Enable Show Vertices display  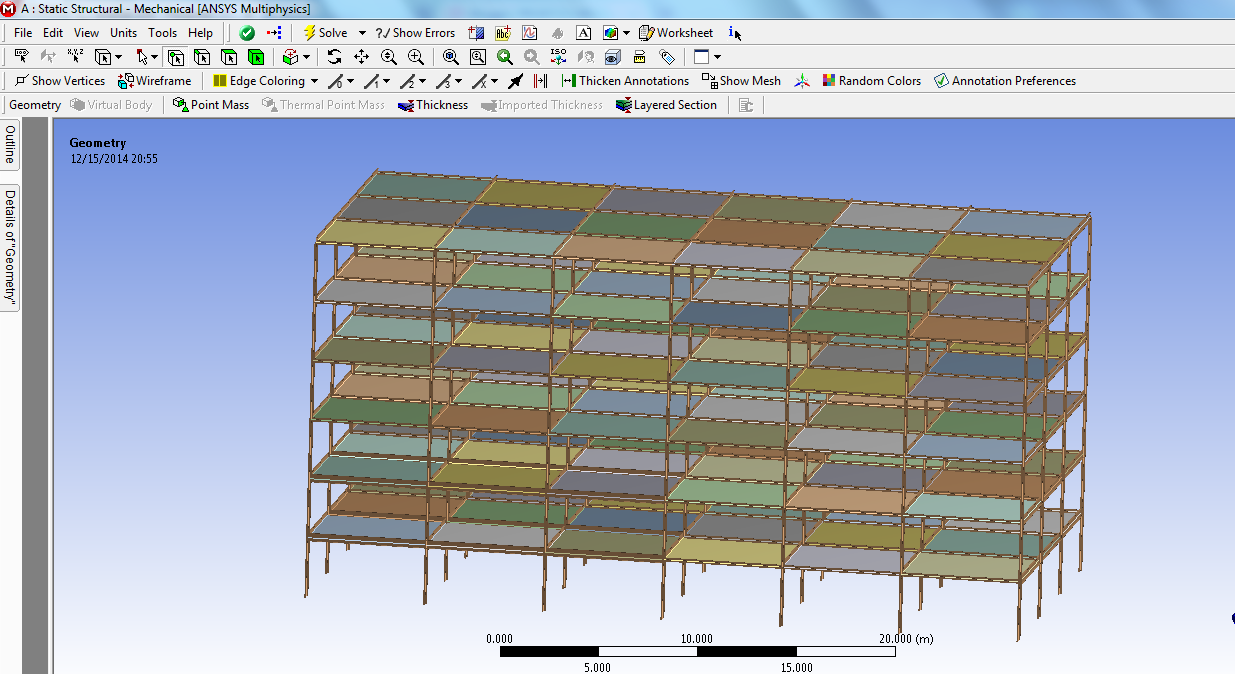pos(58,80)
